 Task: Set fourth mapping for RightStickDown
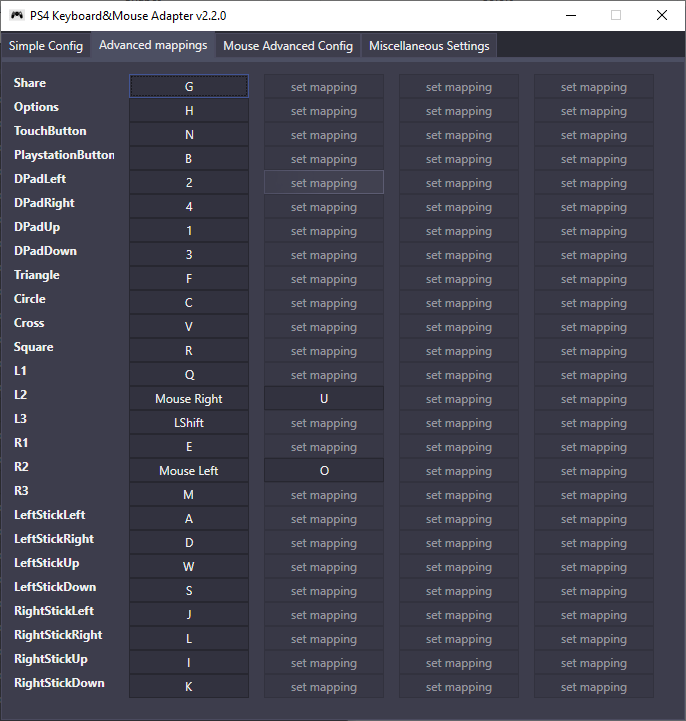[x=594, y=687]
